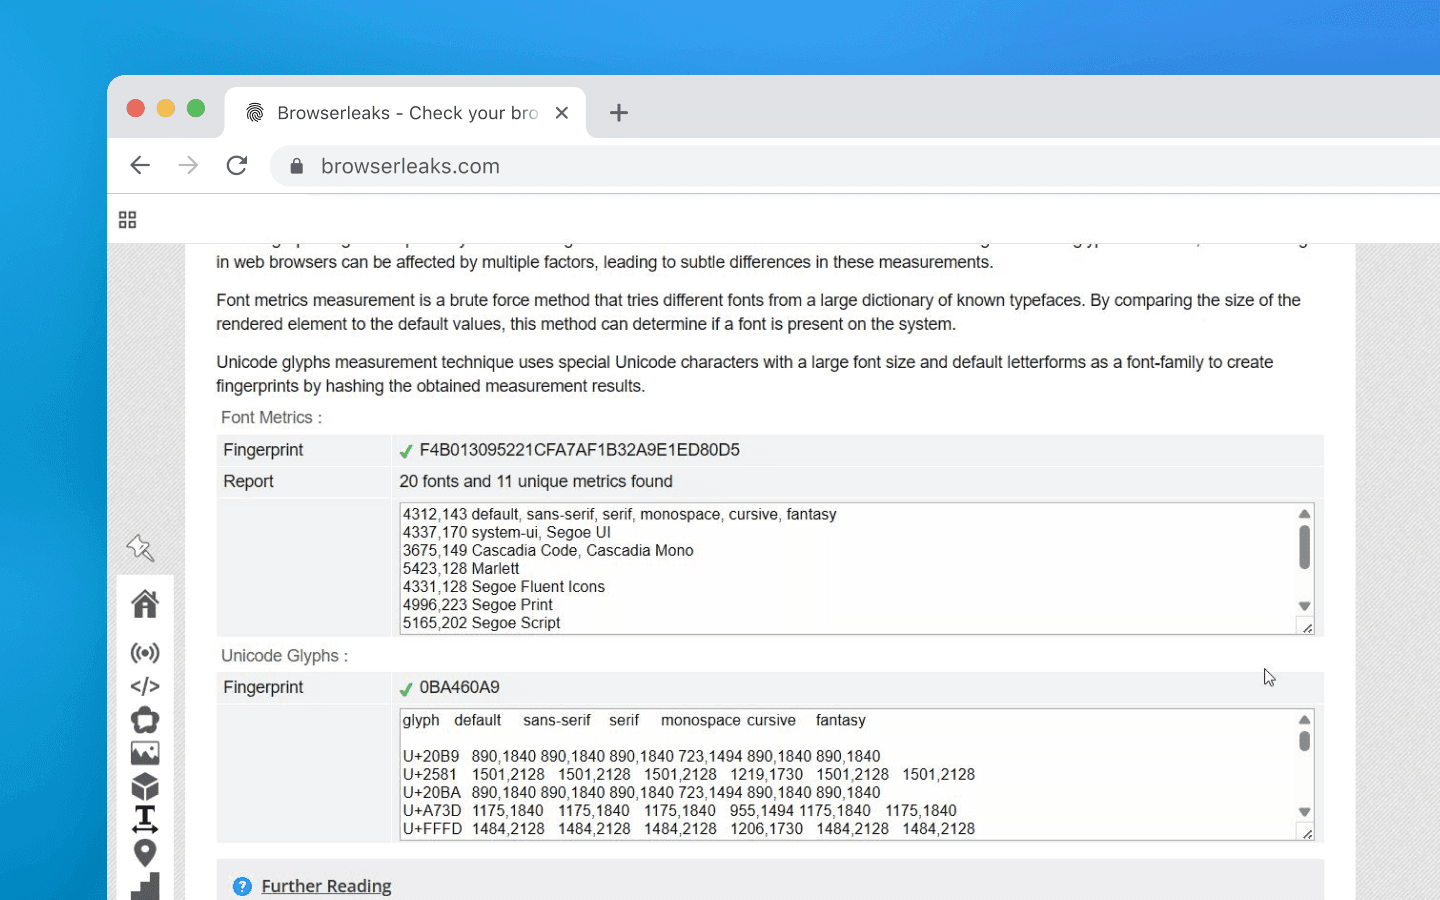Viewport: 1440px width, 900px height.
Task: Open the apps grid icon in bookmarks bar
Action: coord(127,220)
